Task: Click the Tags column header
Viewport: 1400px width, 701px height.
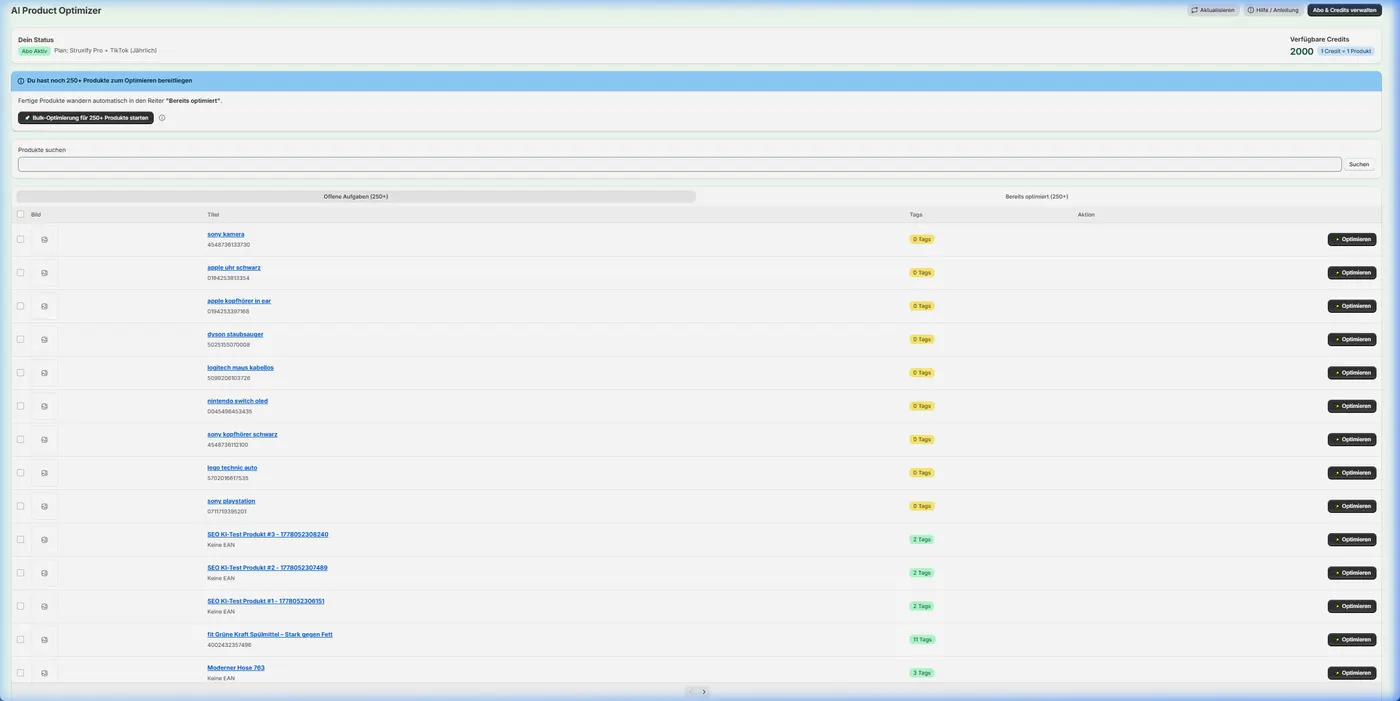Action: click(916, 214)
